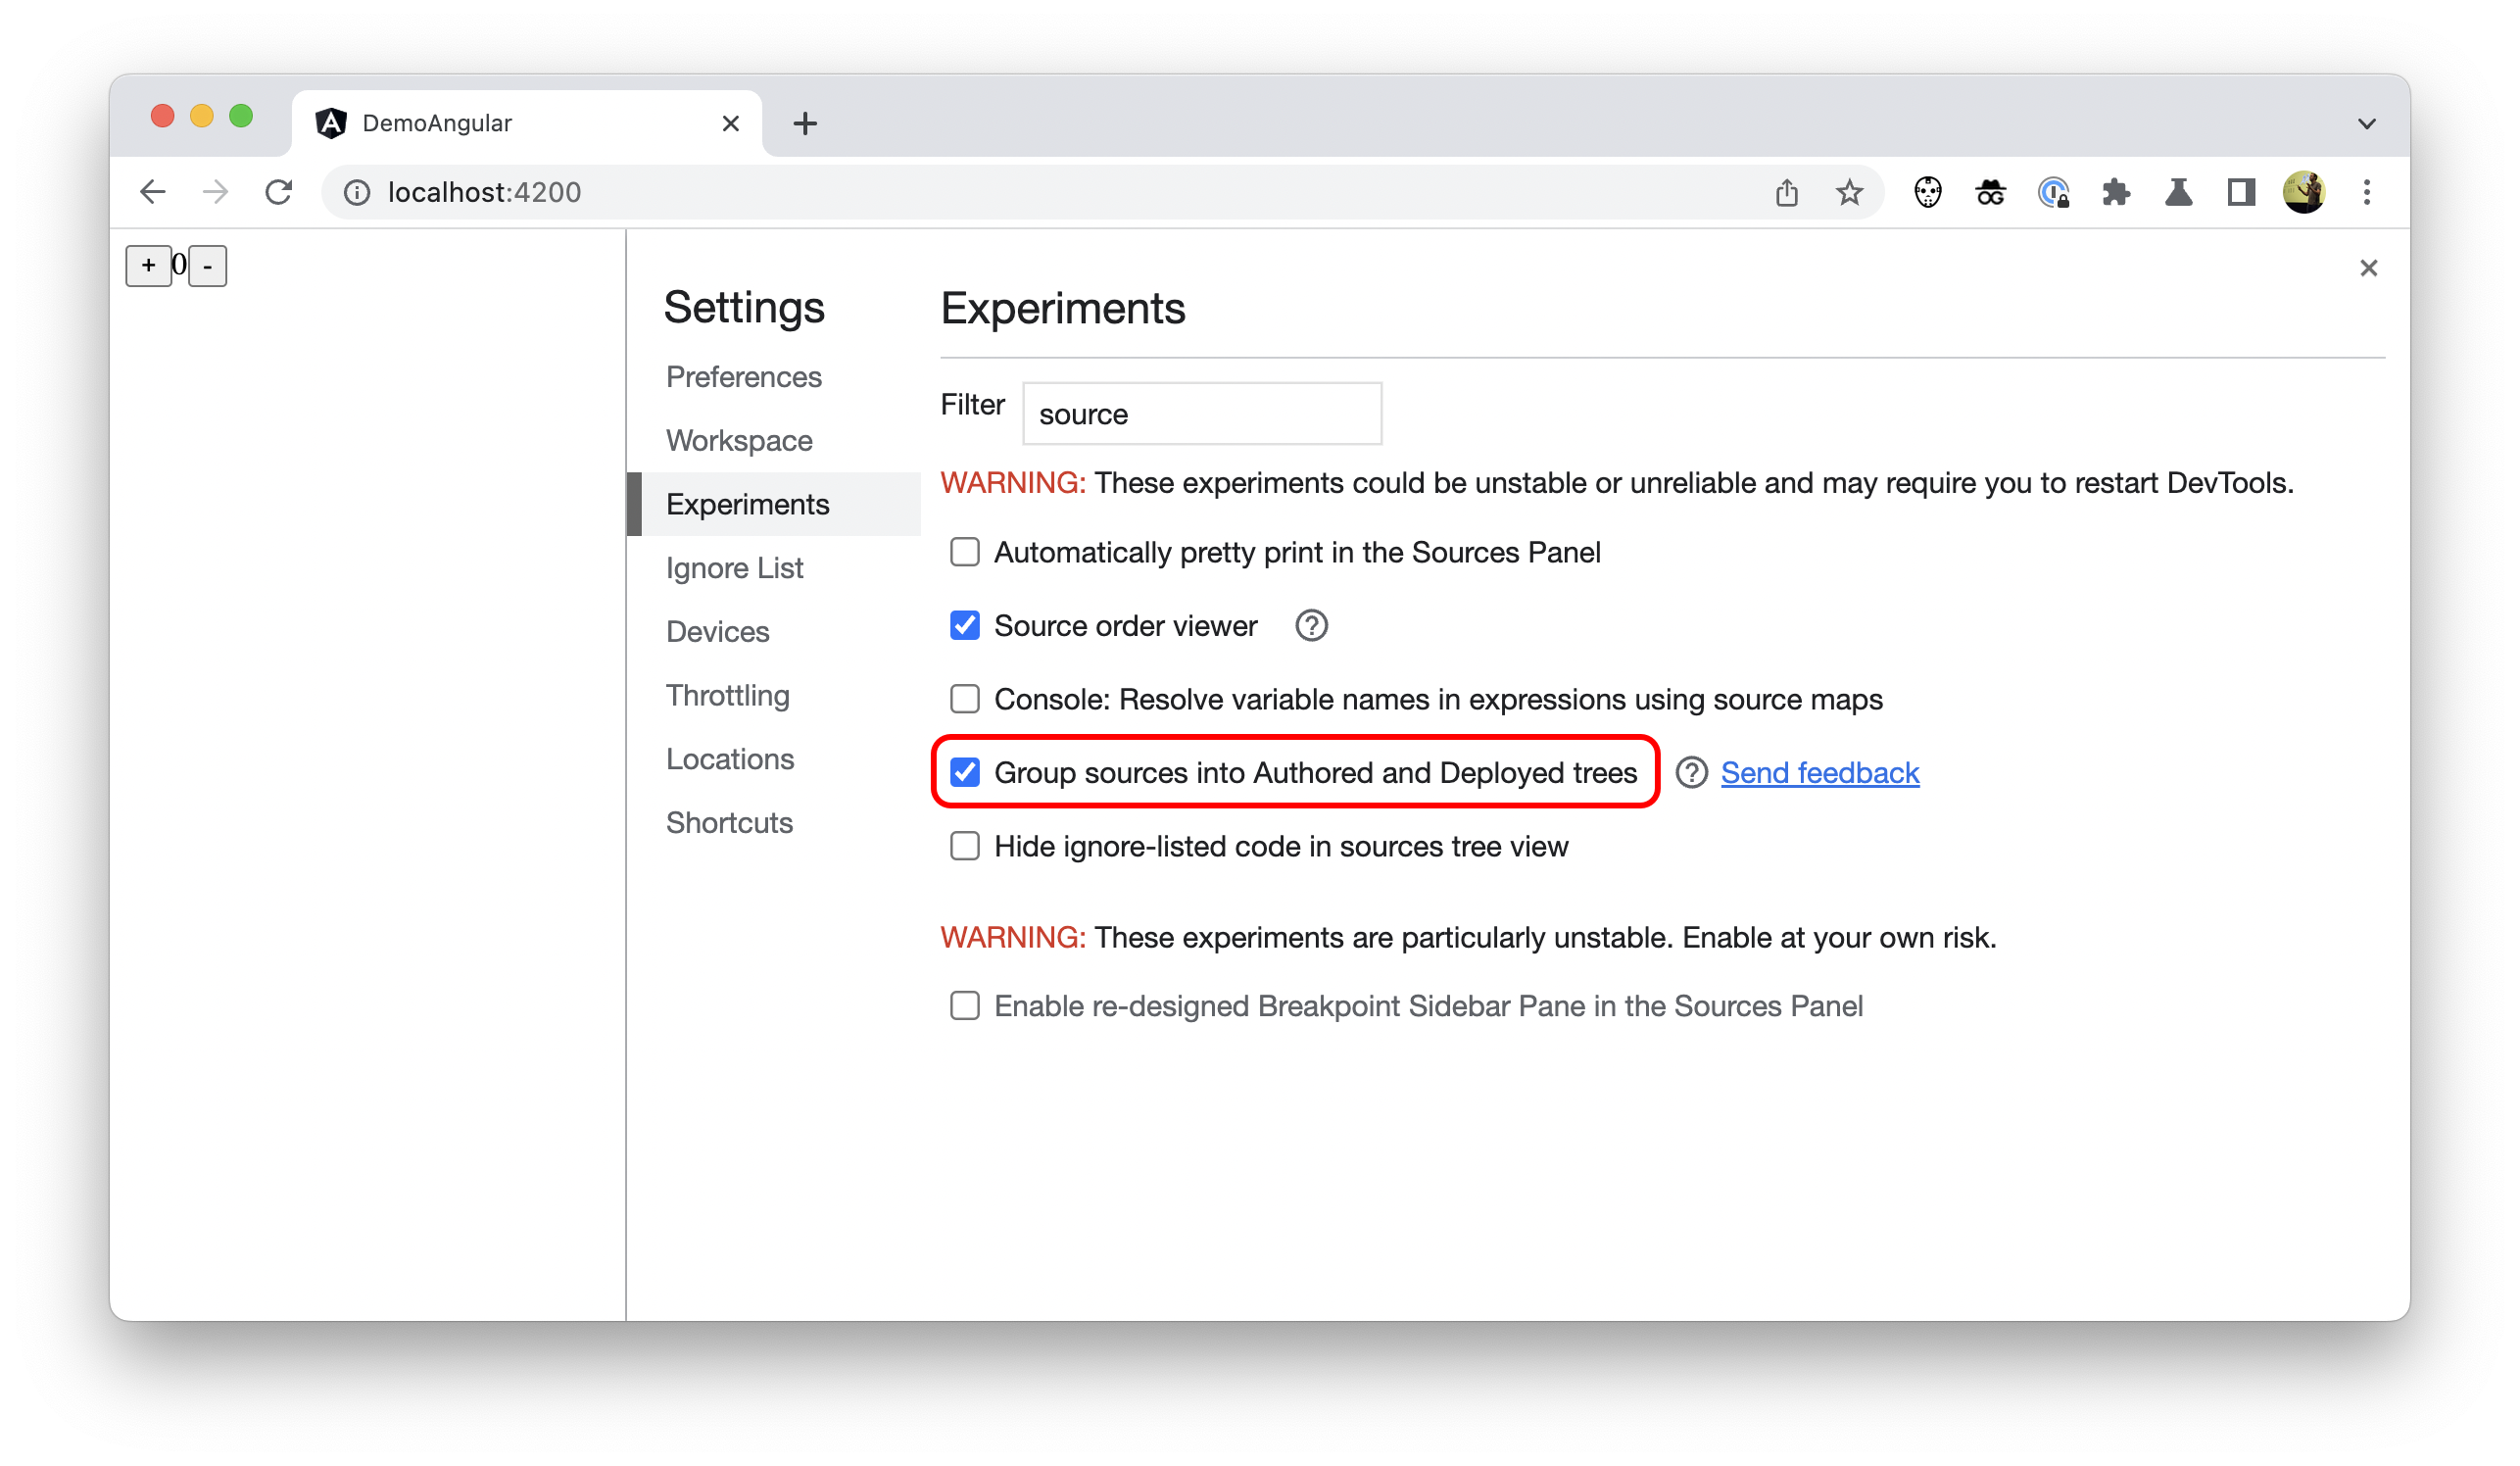Click 'Send feedback' link for Group sources

click(1818, 771)
